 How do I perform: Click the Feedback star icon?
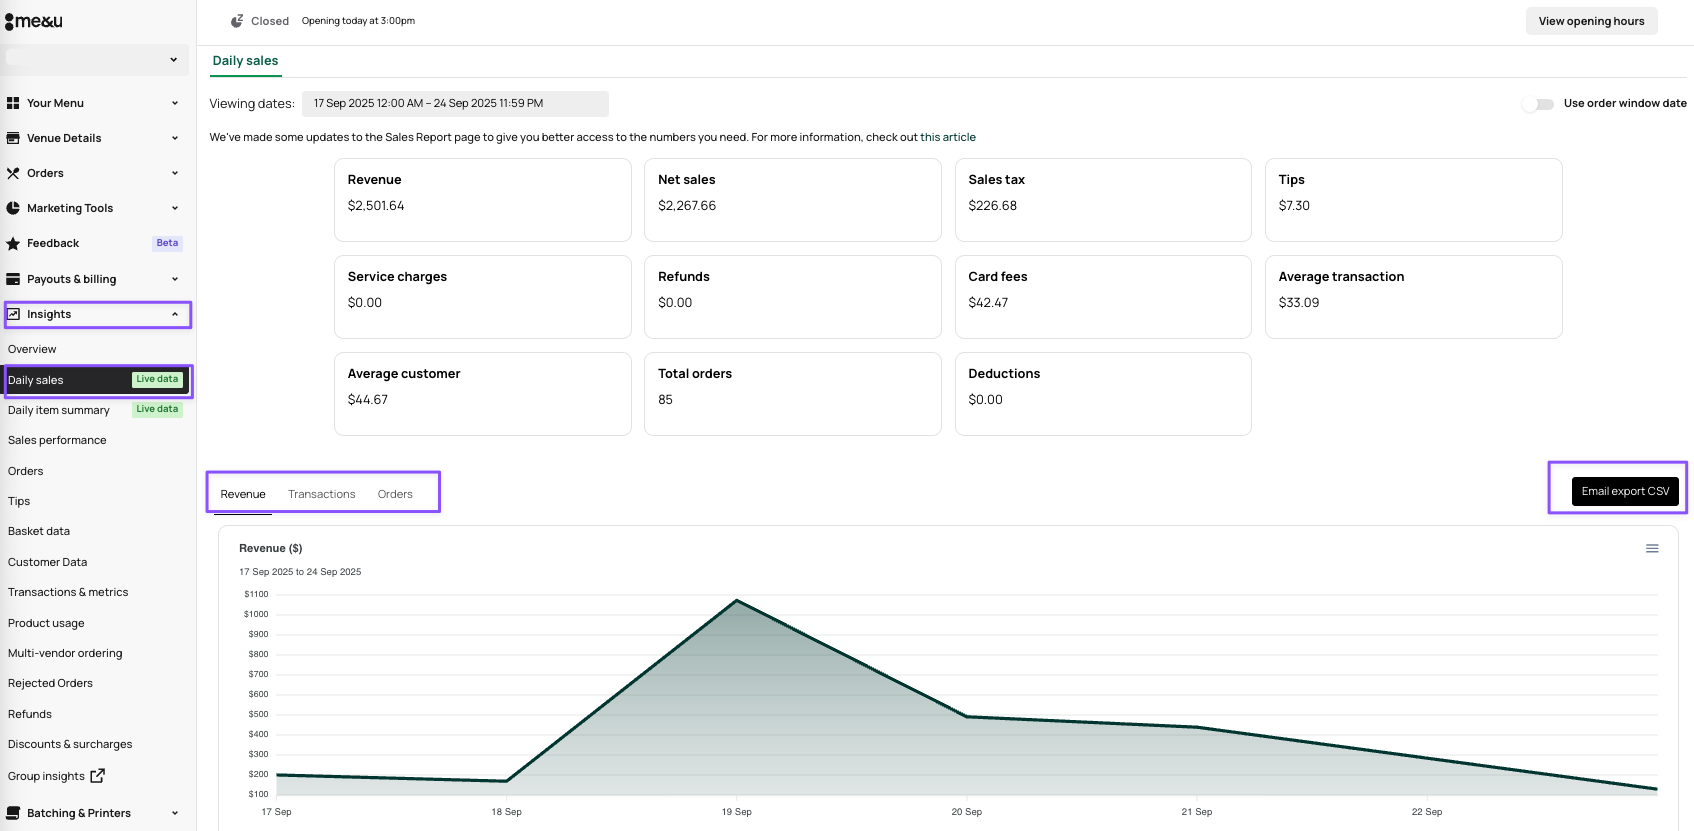pos(13,244)
